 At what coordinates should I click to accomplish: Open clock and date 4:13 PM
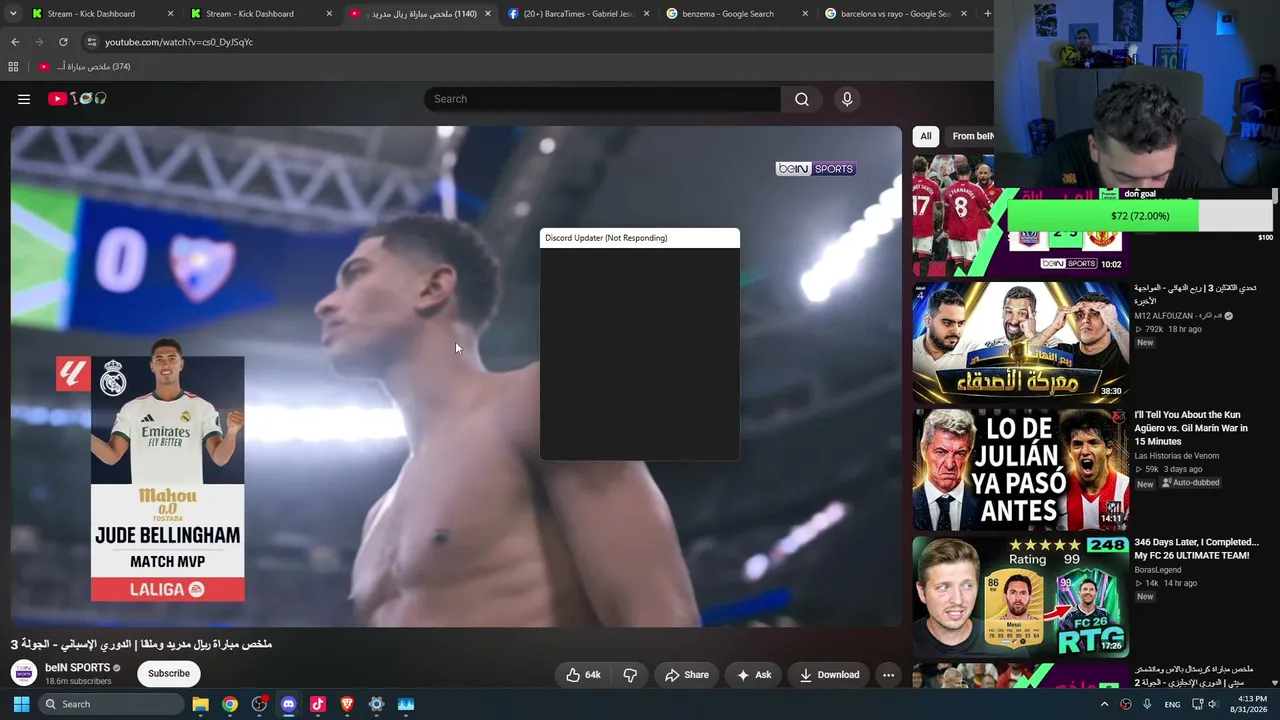1248,704
